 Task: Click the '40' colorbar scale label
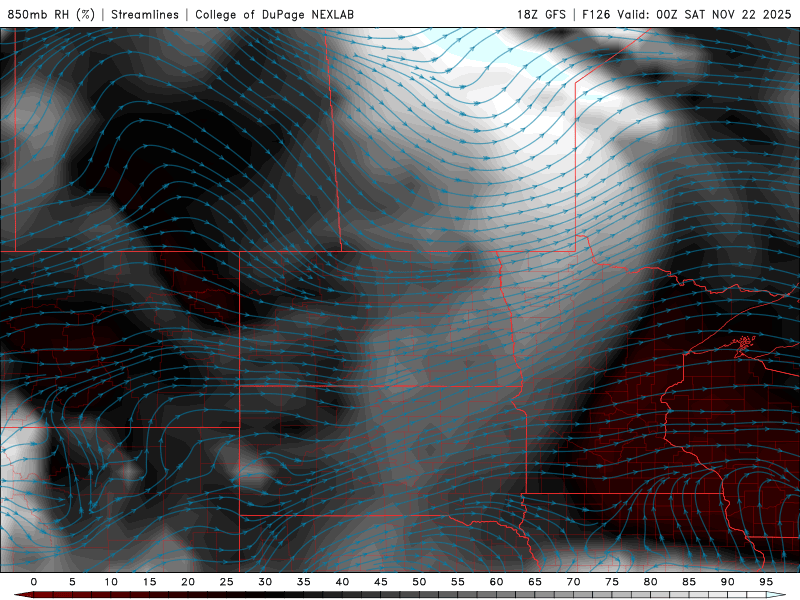pos(342,582)
